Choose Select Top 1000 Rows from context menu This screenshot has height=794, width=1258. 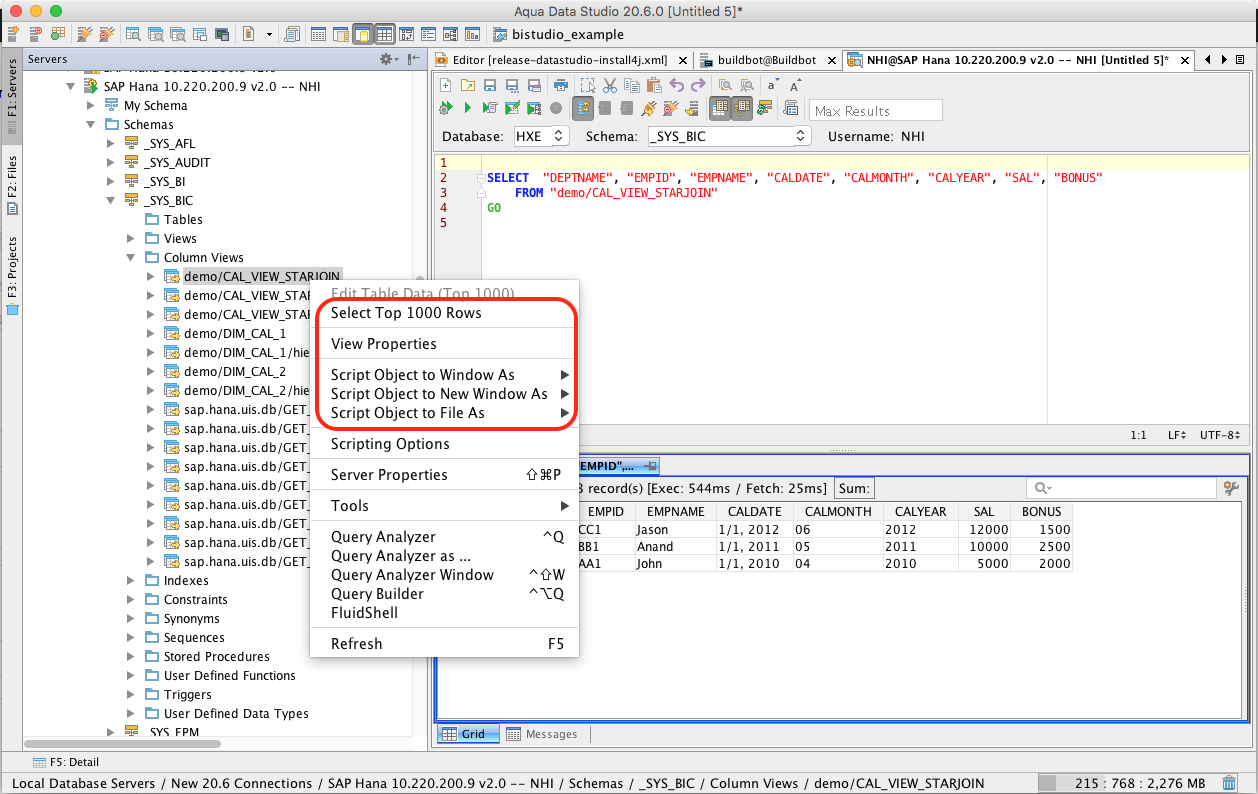coord(406,313)
